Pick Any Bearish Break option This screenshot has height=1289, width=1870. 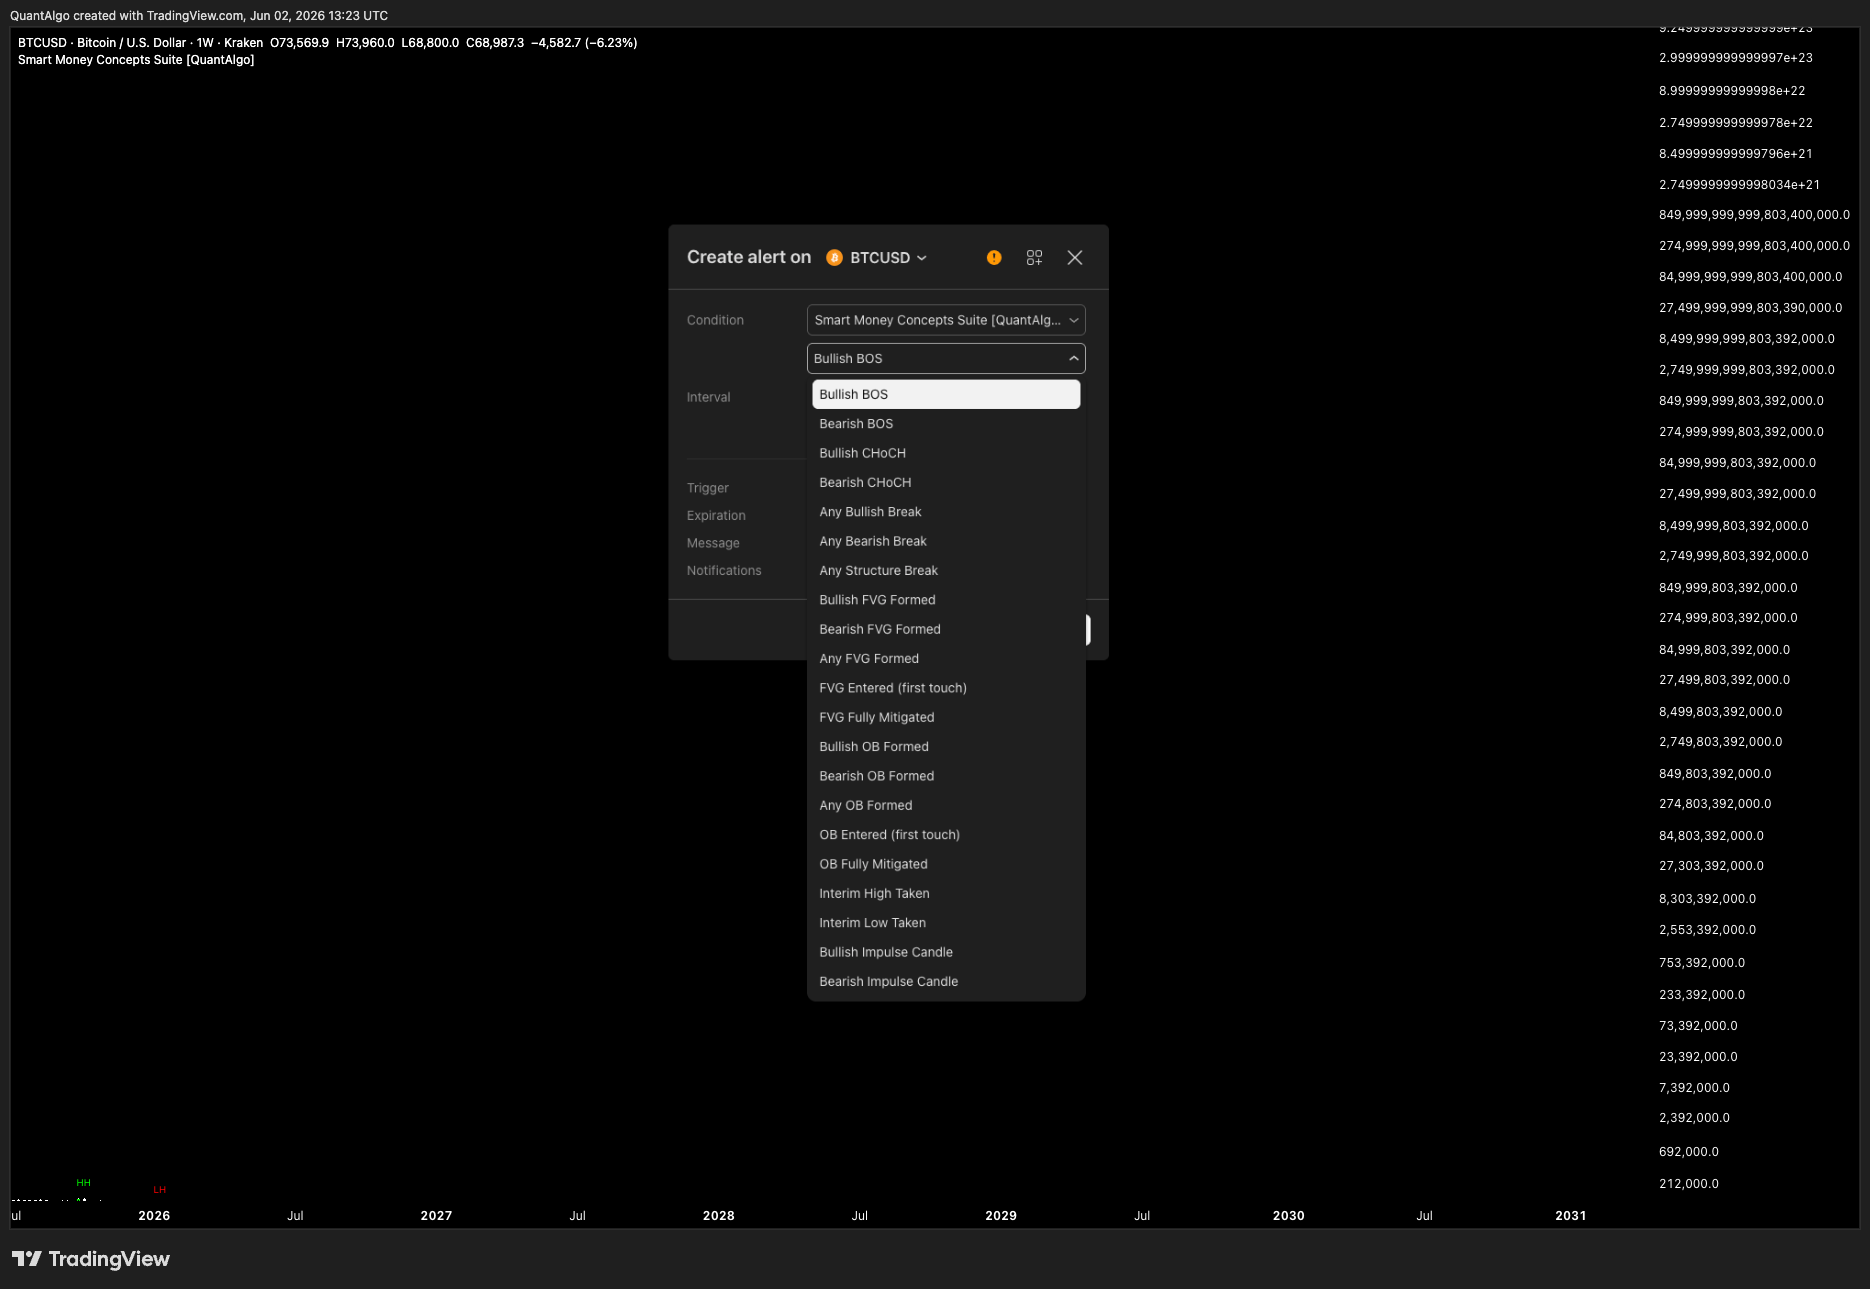tap(946, 541)
